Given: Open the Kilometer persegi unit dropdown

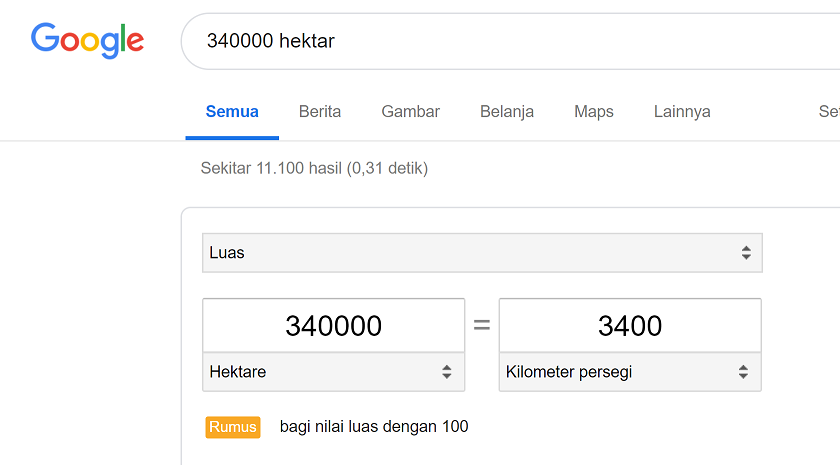Looking at the screenshot, I should pos(630,372).
